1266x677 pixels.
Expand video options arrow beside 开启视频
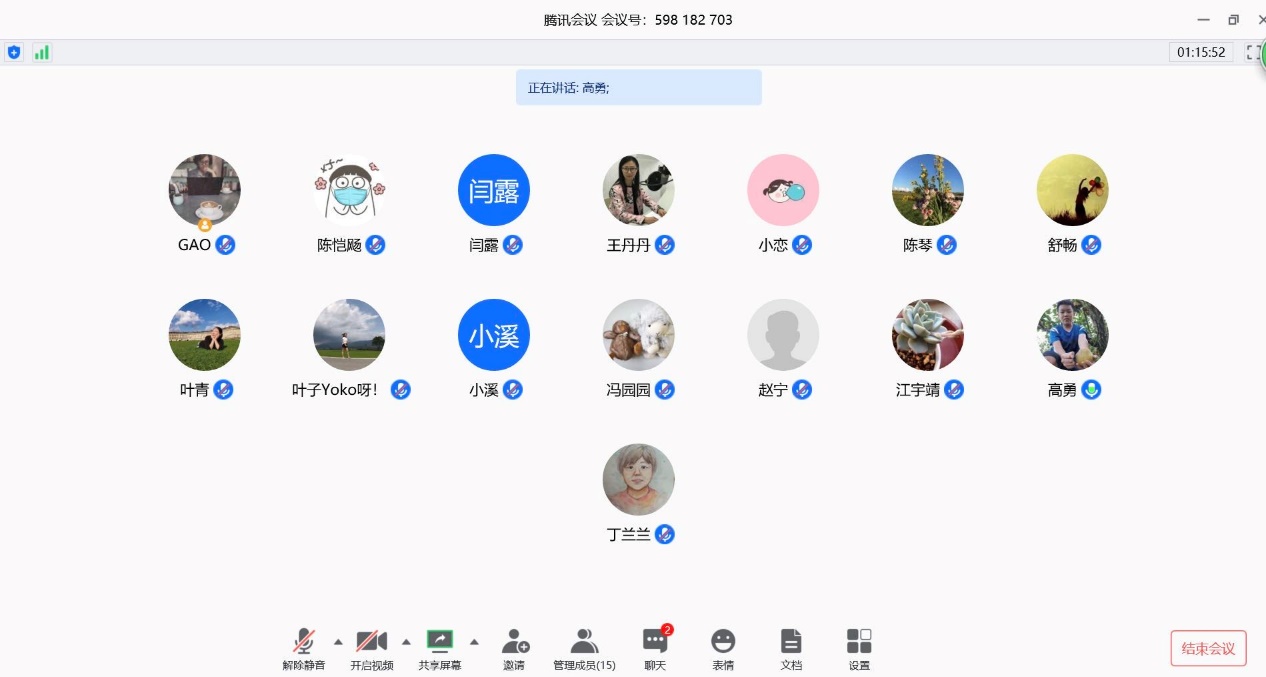point(406,642)
